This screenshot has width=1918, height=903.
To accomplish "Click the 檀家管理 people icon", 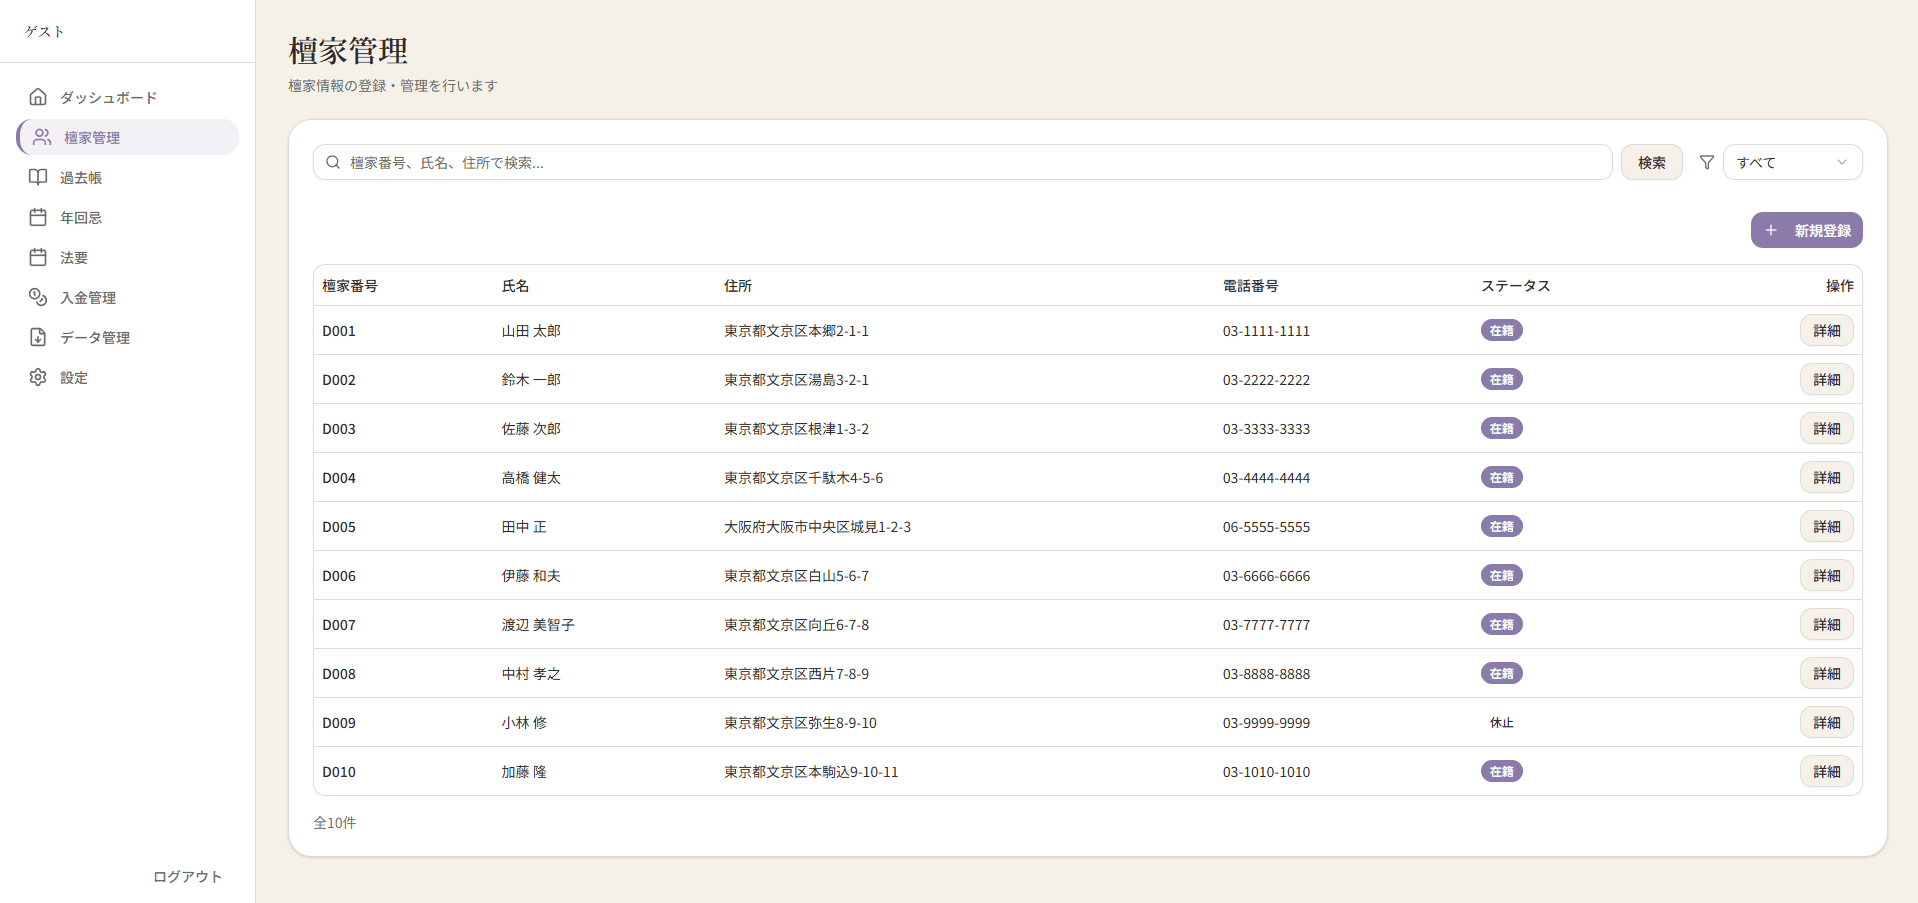I will [42, 137].
